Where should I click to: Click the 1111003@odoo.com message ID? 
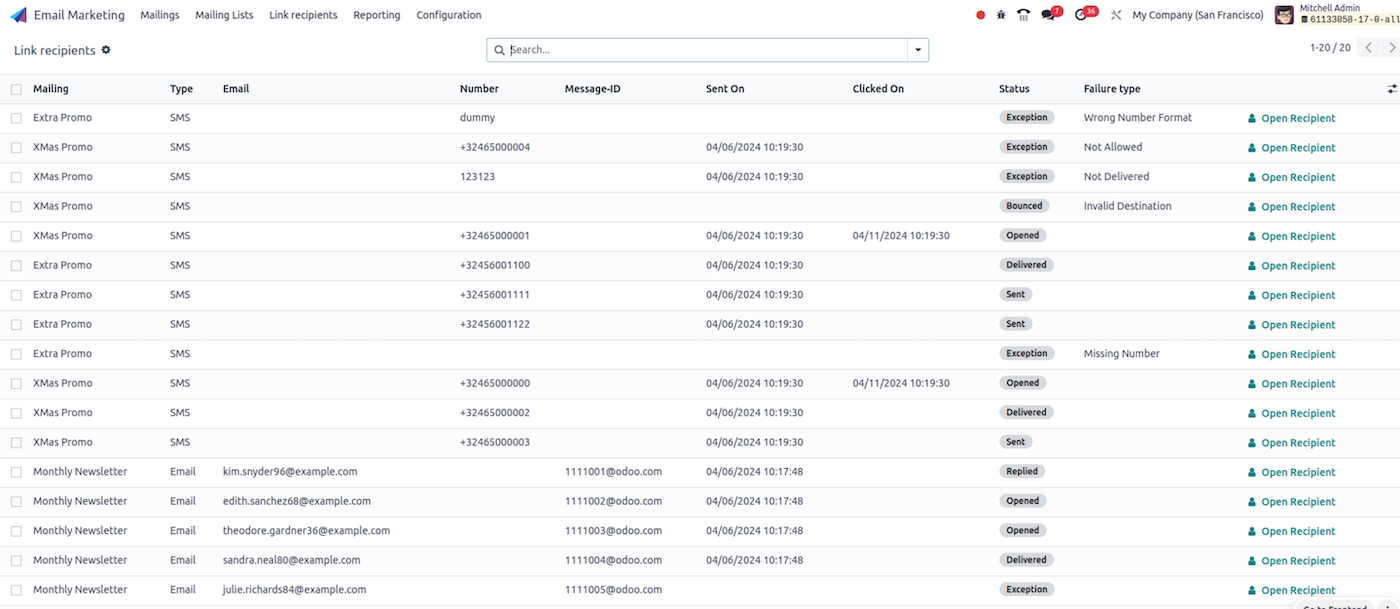tap(613, 531)
